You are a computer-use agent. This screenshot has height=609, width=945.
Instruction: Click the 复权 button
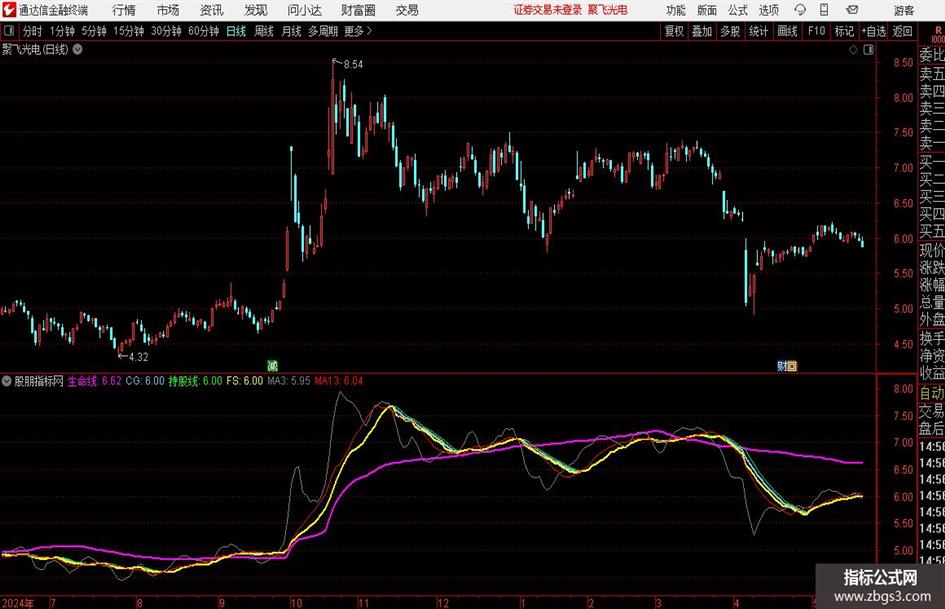click(x=674, y=31)
